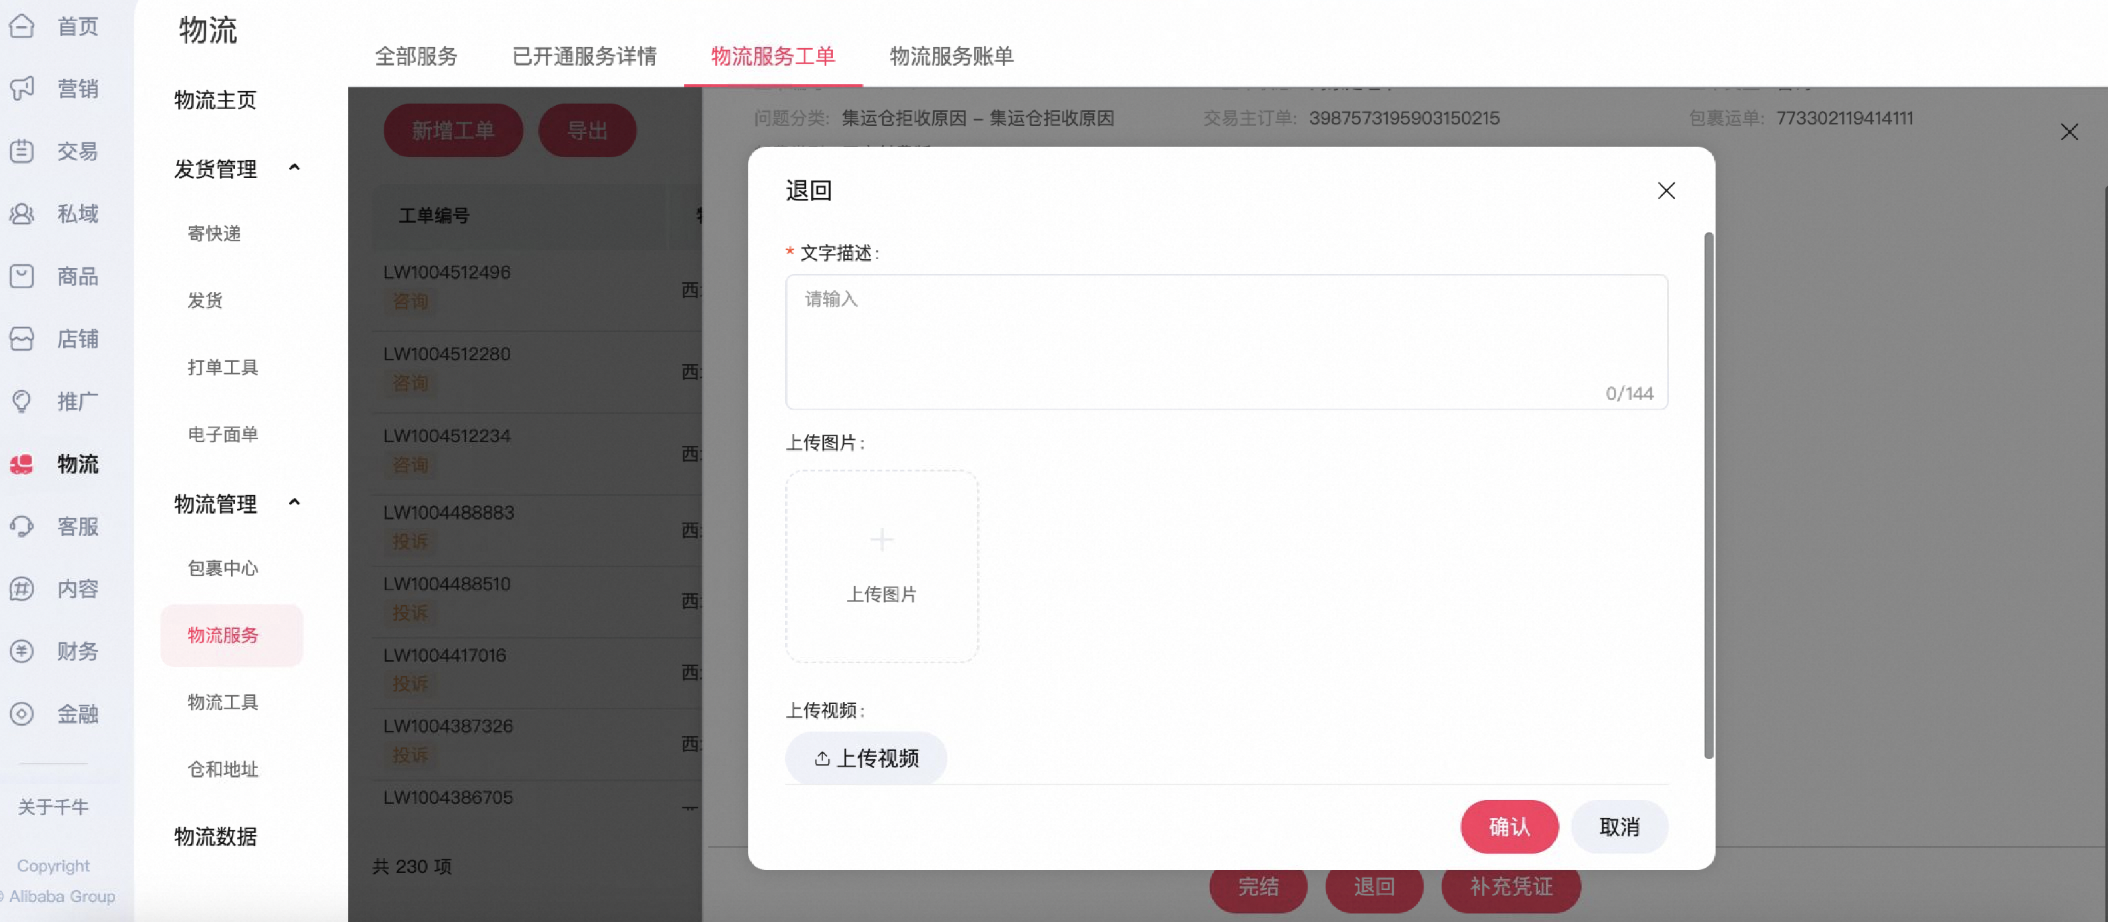The height and width of the screenshot is (922, 2108).
Task: Select work order LW1004417016
Action: (x=445, y=656)
